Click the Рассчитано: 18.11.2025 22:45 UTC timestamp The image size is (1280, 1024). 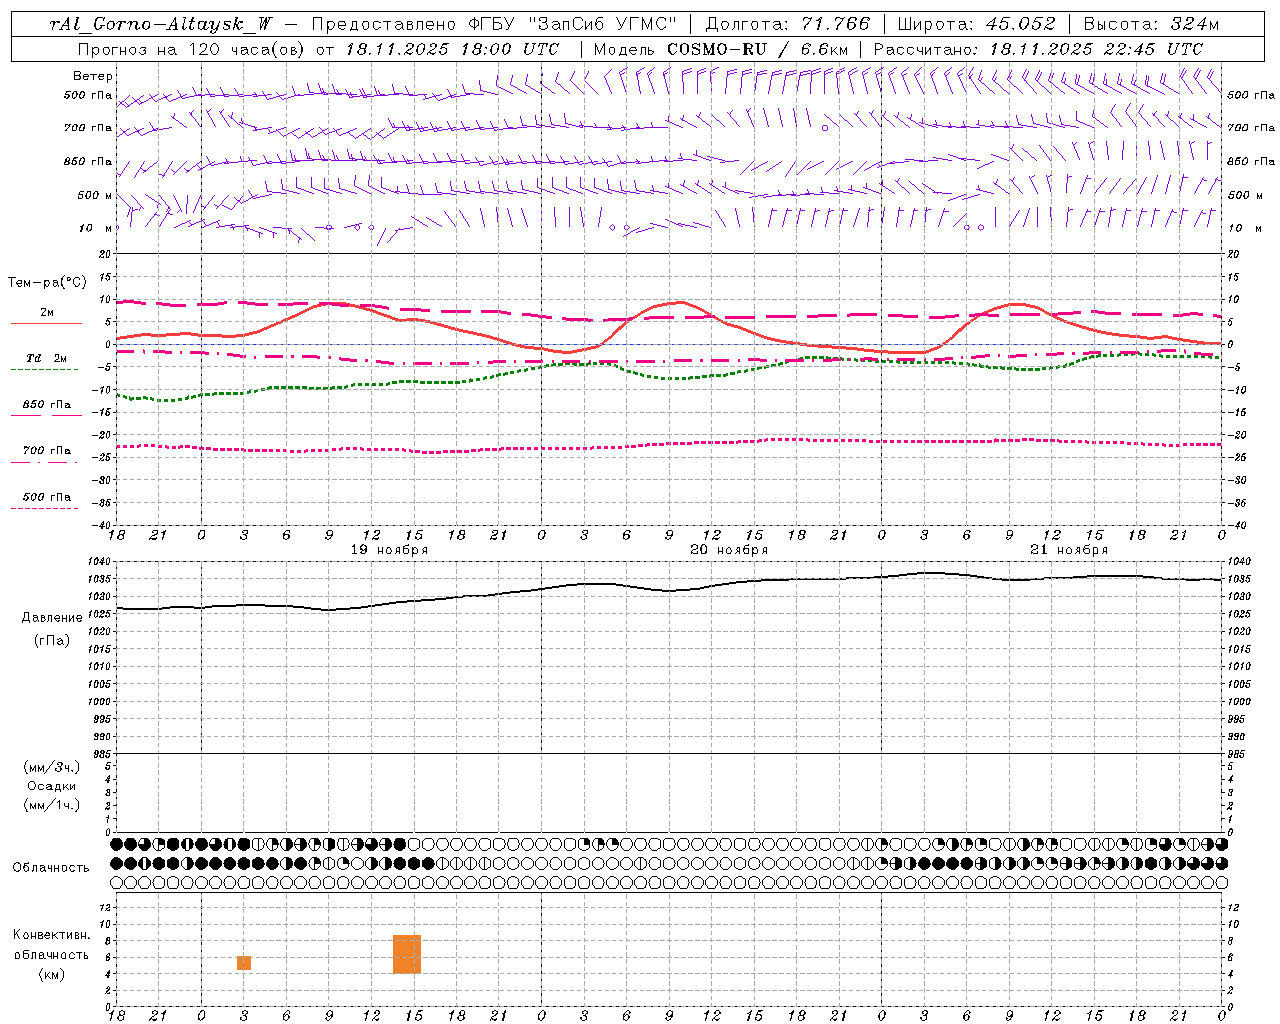point(1038,49)
